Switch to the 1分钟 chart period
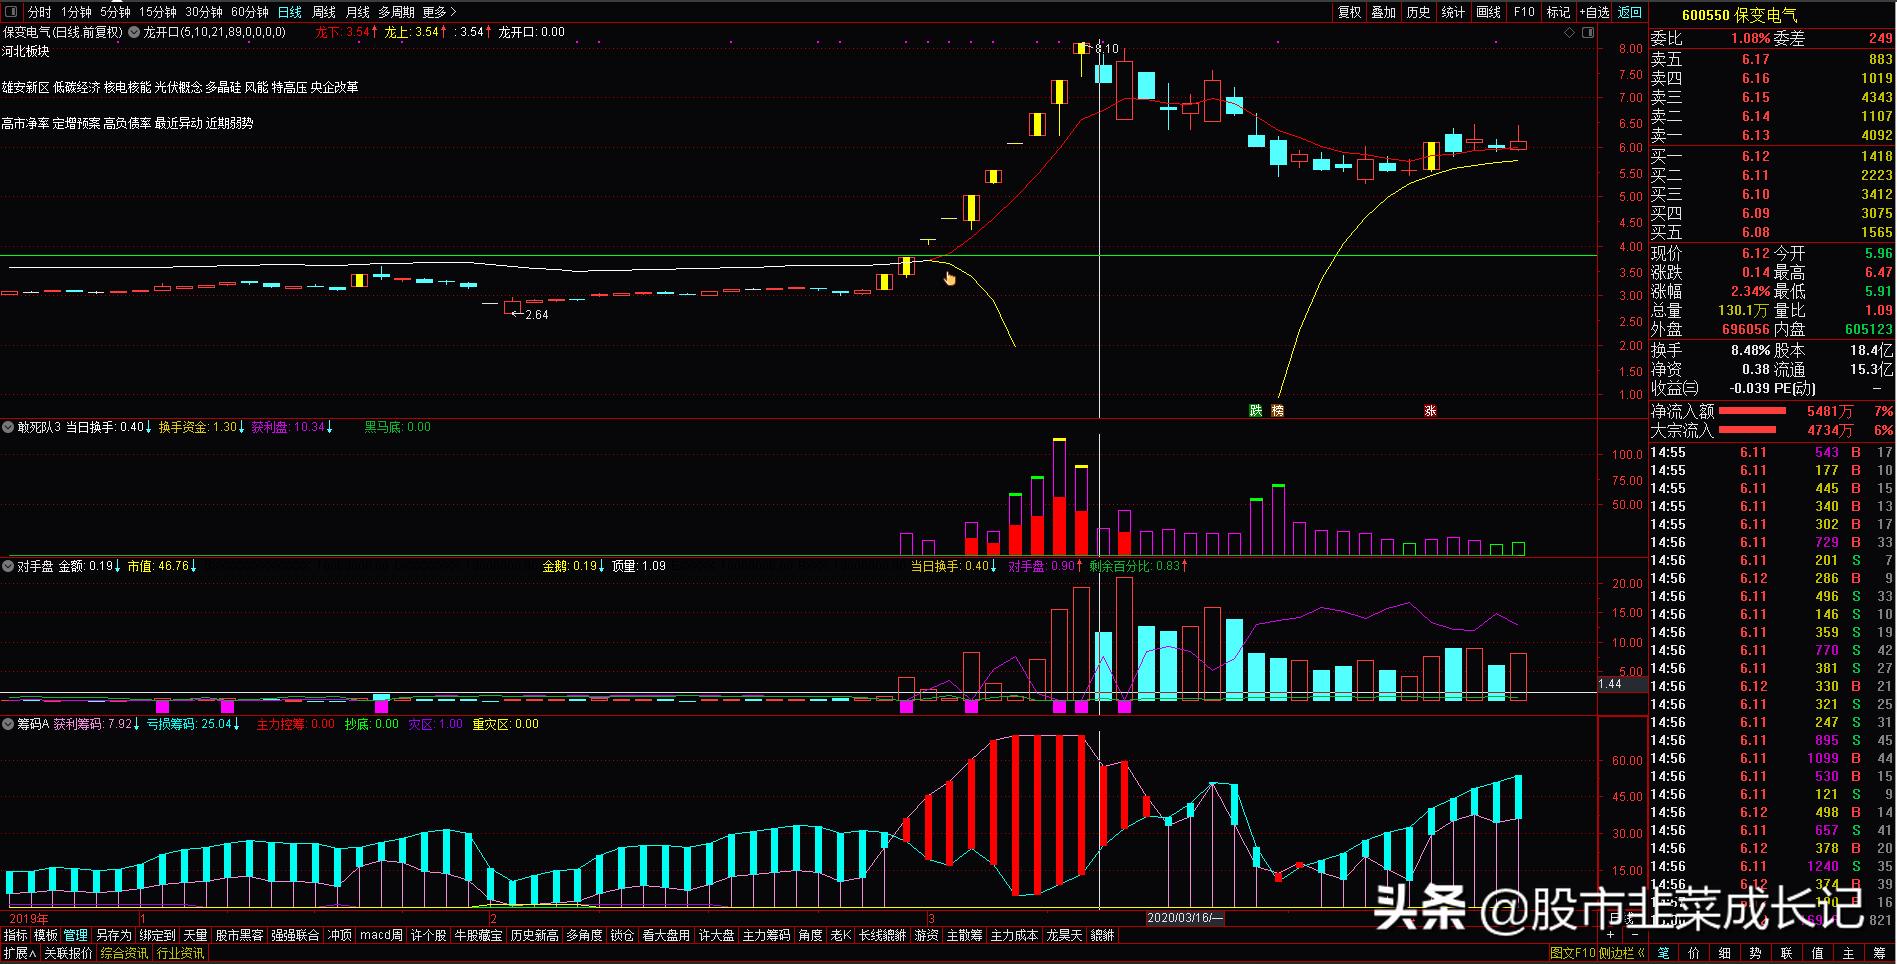 pos(76,12)
